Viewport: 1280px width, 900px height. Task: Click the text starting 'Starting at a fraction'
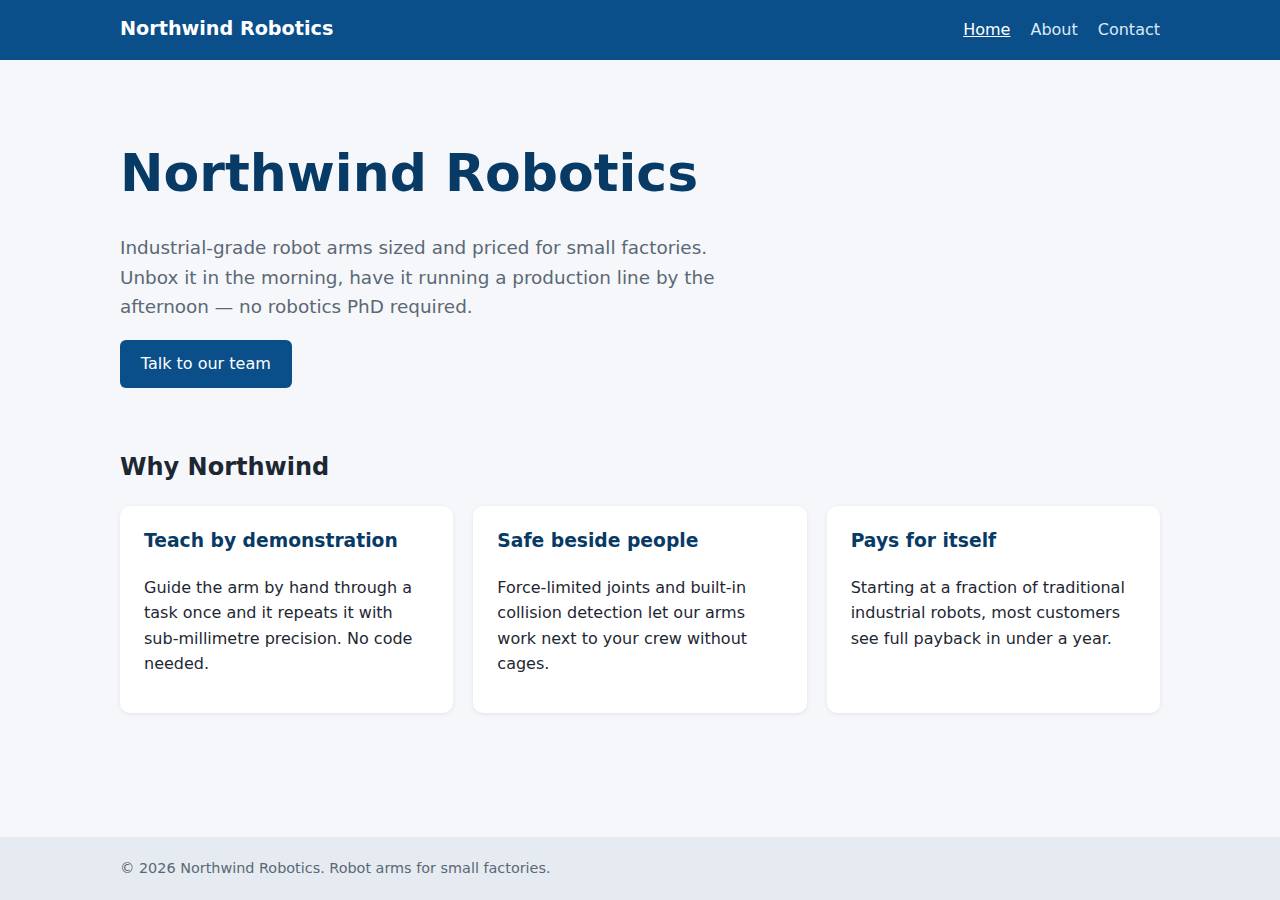[987, 612]
